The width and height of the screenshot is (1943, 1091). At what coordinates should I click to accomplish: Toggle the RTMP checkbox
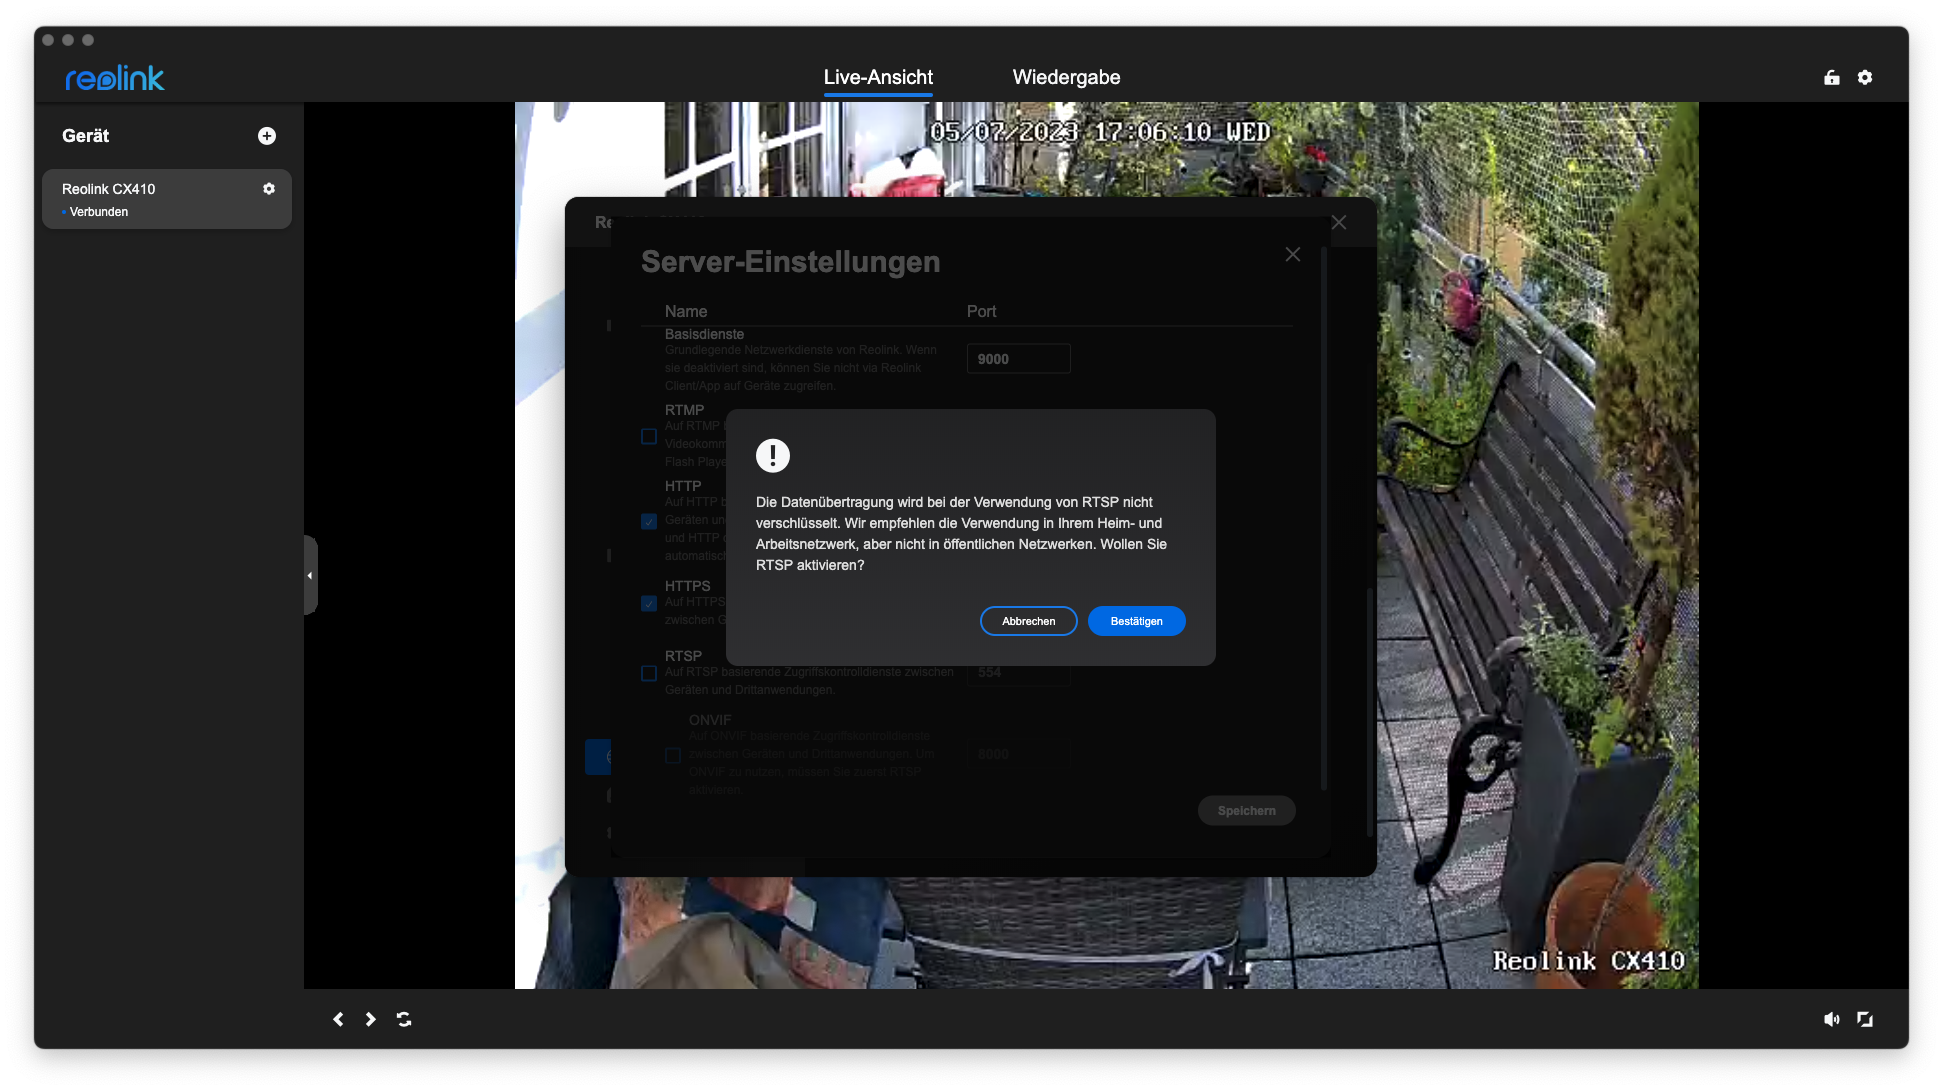tap(649, 437)
